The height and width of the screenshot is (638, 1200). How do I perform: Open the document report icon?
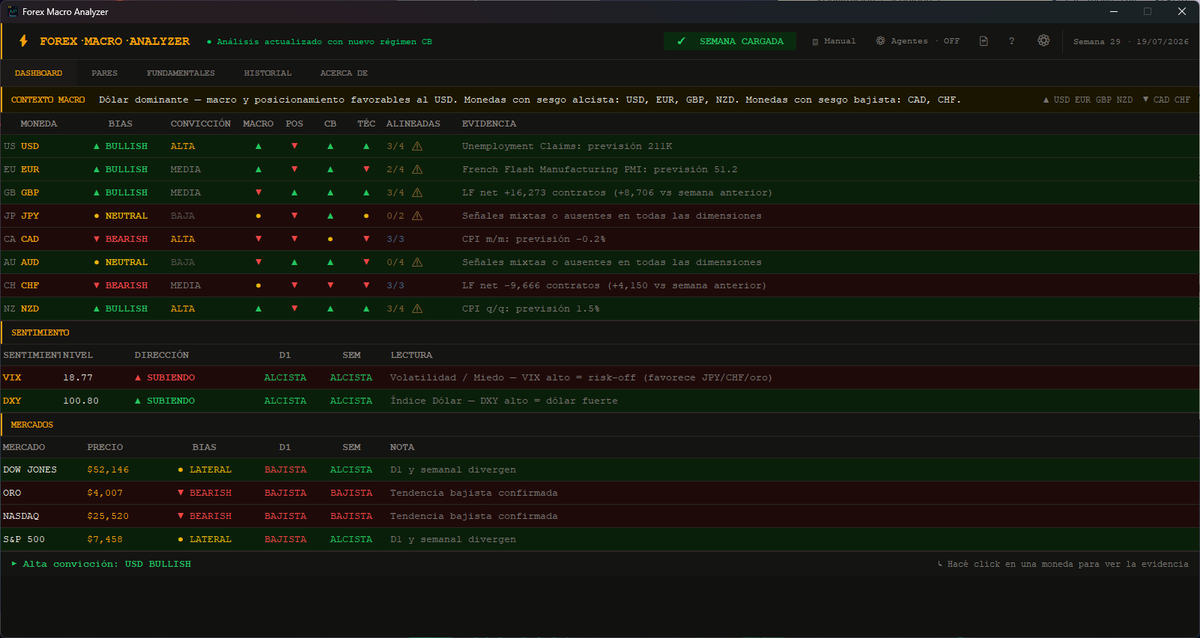983,41
